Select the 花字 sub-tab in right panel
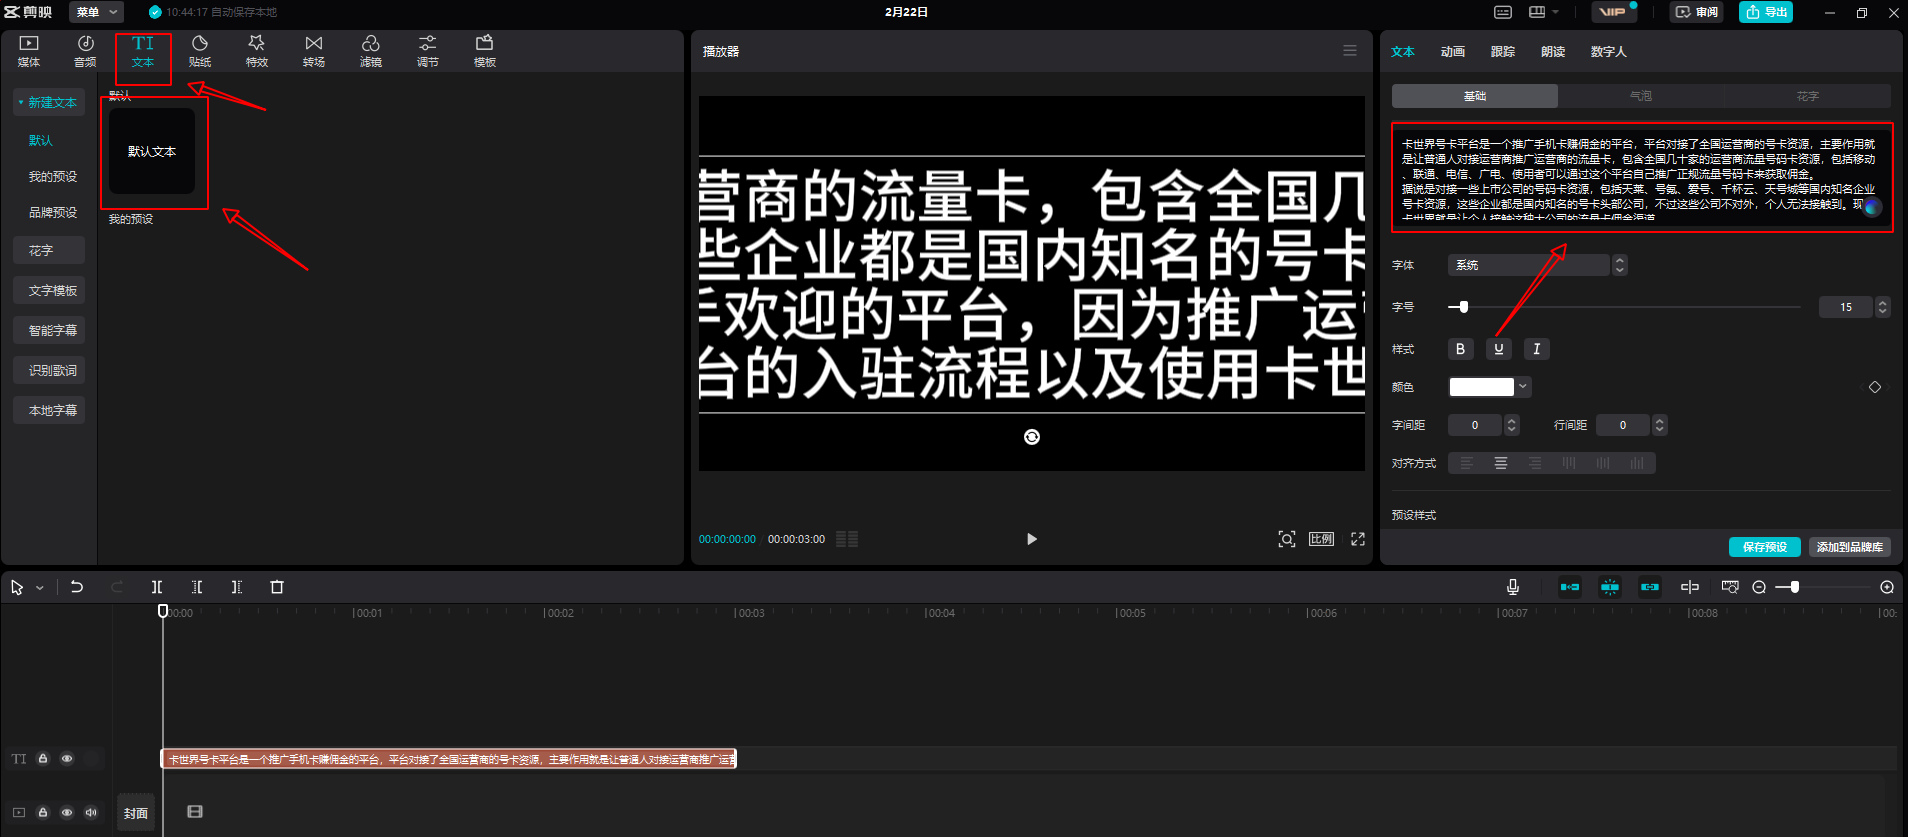This screenshot has height=837, width=1908. (1807, 96)
